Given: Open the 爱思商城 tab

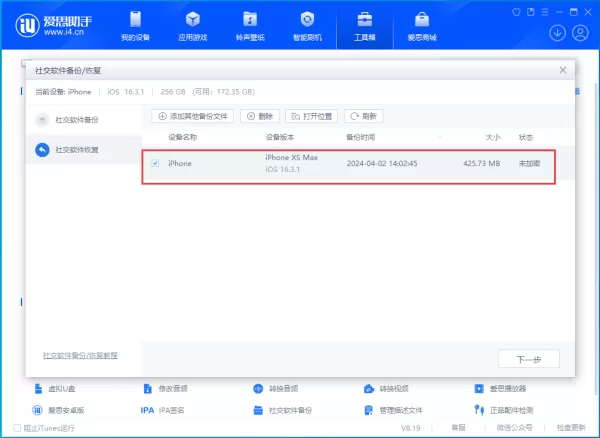Looking at the screenshot, I should (422, 26).
